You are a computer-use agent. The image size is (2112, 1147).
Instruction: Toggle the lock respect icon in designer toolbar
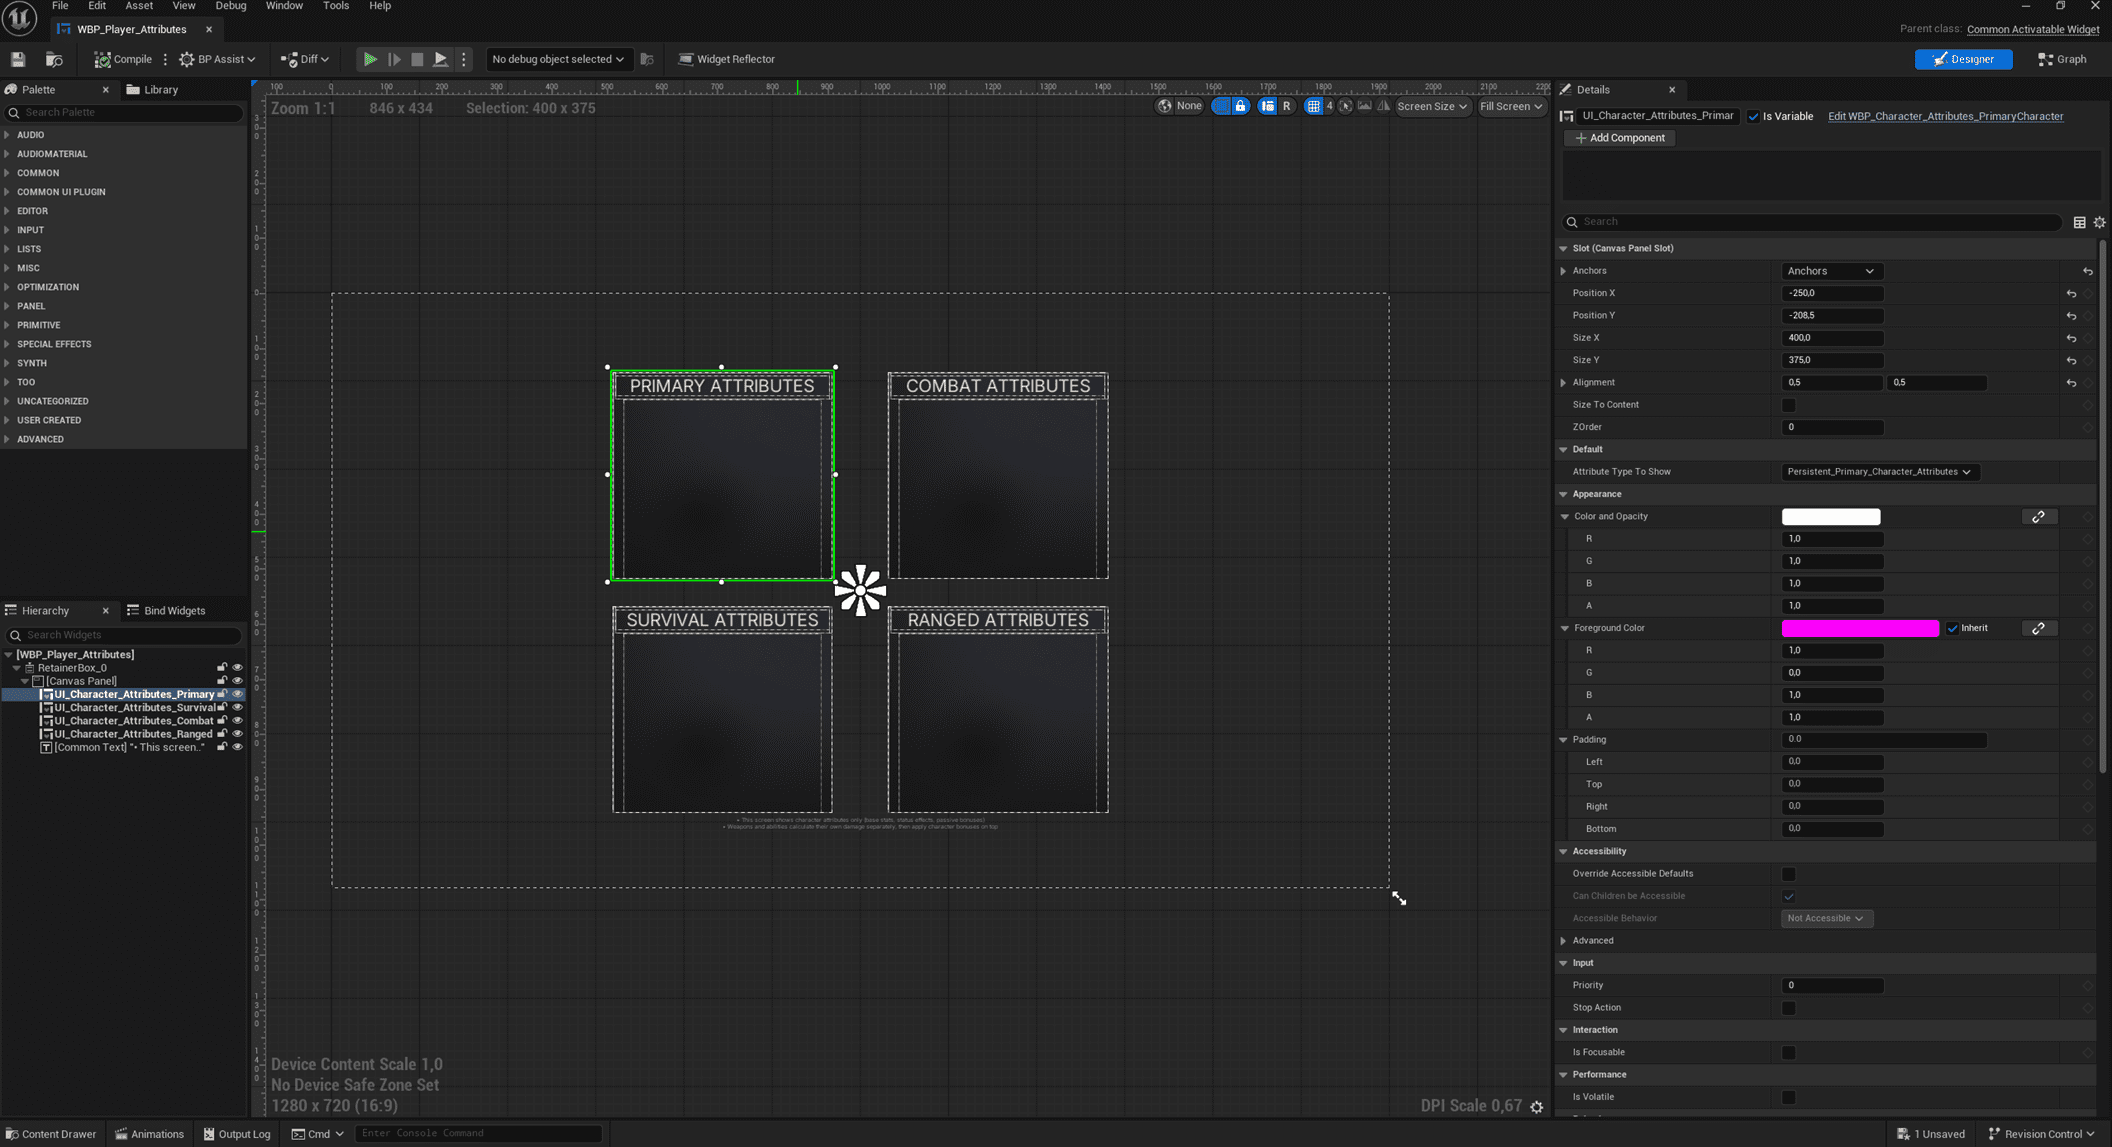click(1240, 106)
